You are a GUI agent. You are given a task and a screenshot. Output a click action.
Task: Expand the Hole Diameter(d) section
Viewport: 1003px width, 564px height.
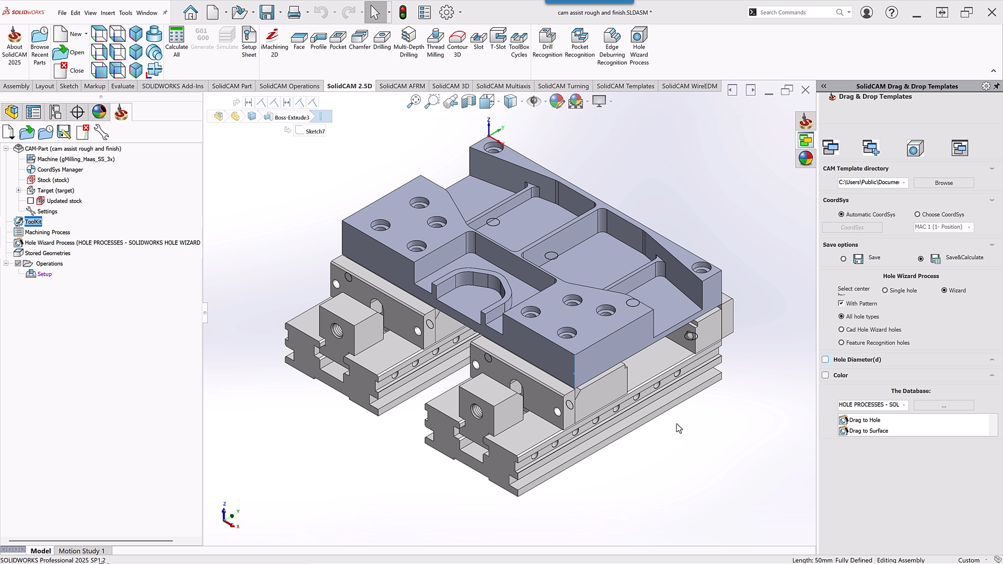[992, 359]
